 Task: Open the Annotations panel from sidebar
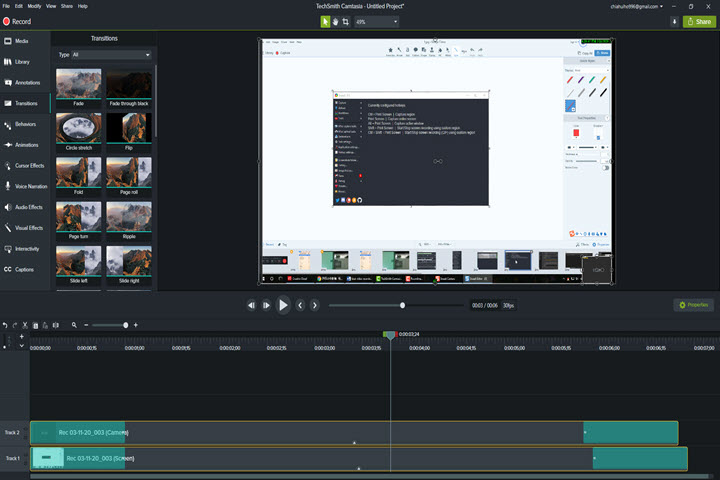click(x=25, y=82)
